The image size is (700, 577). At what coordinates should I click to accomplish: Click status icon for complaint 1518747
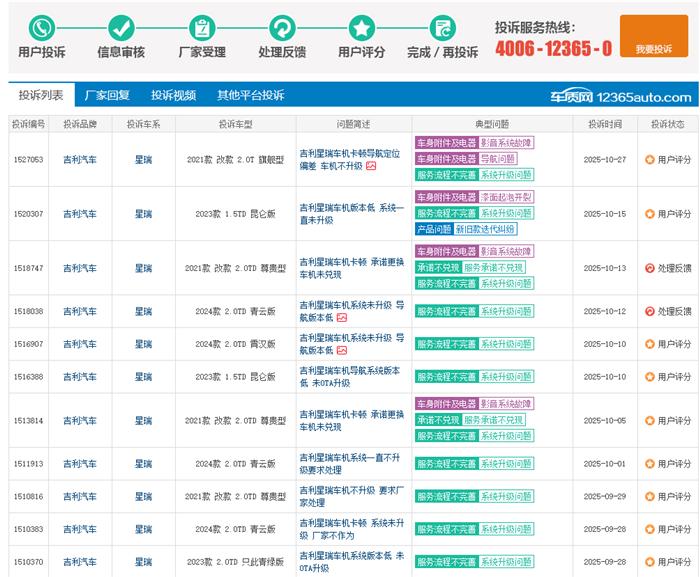click(650, 268)
